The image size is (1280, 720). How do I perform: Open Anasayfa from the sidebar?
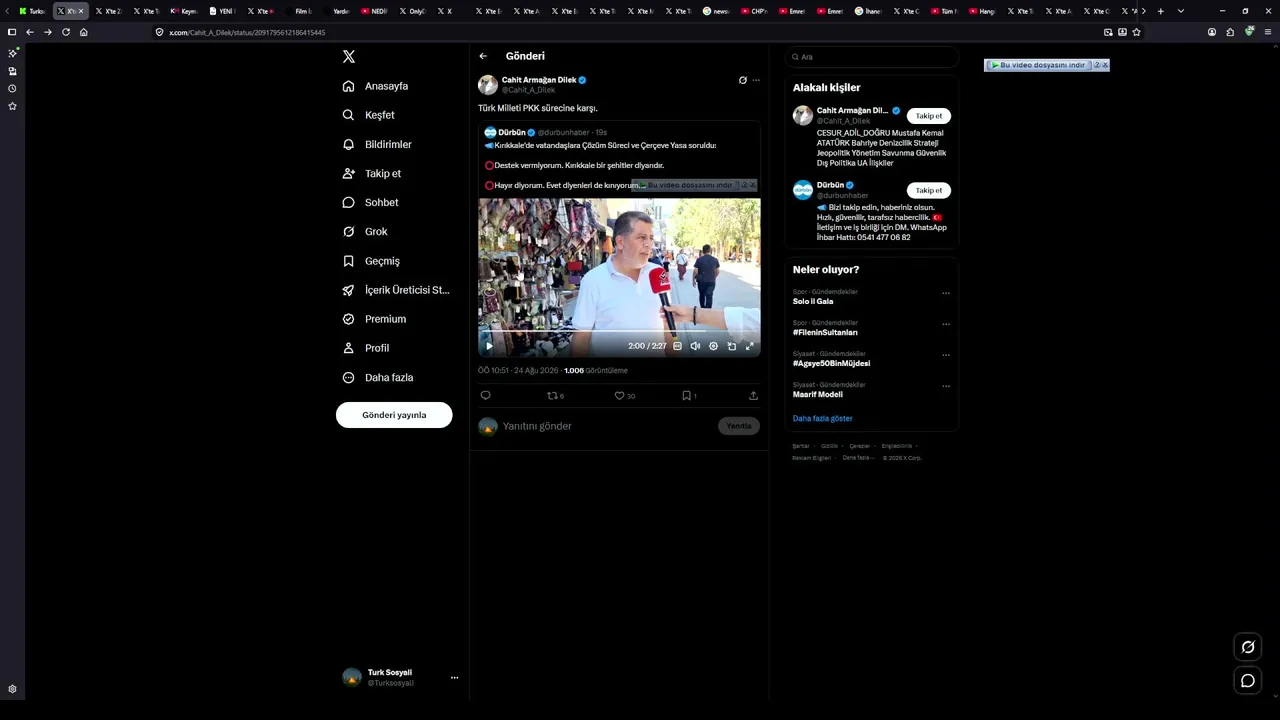375,86
